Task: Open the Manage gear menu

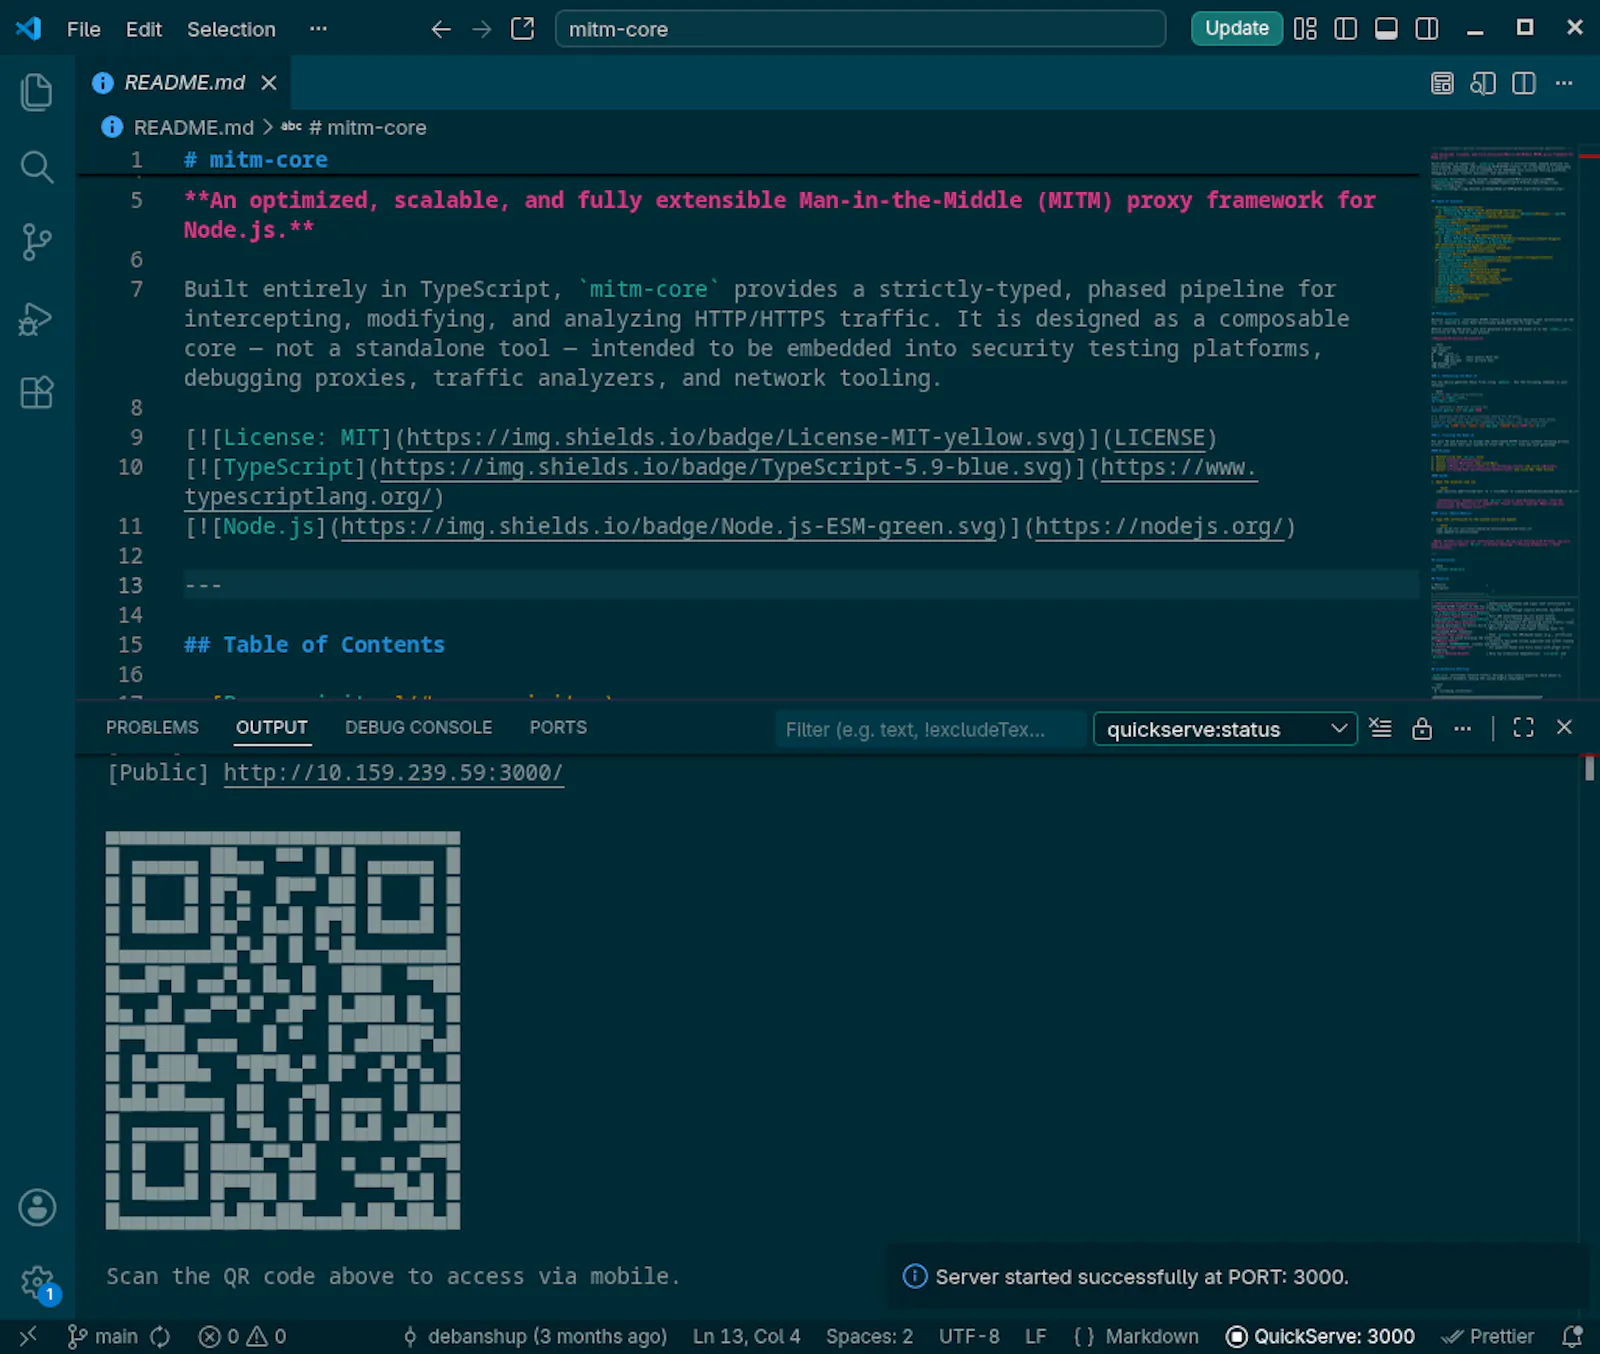Action: tap(37, 1282)
